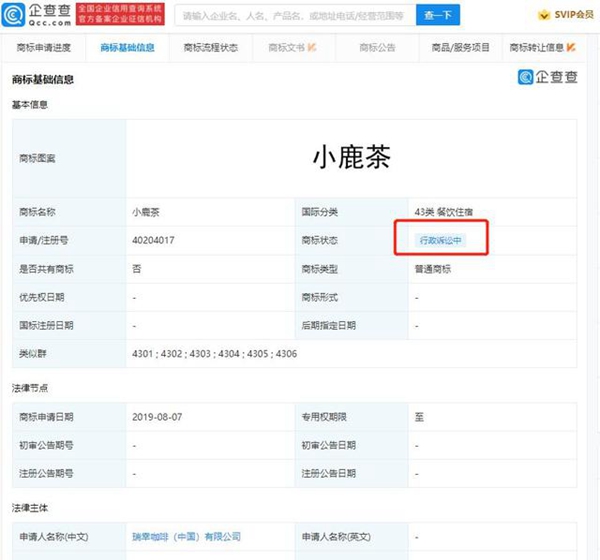
Task: Go to the 商标文书 tab
Action: (286, 48)
